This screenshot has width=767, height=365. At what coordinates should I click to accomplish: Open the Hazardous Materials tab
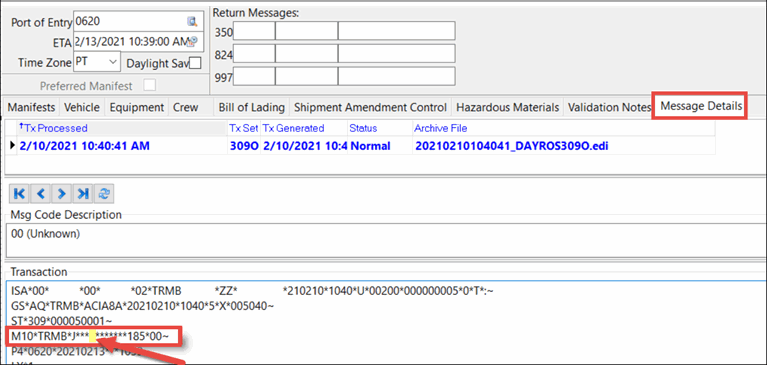coord(507,107)
